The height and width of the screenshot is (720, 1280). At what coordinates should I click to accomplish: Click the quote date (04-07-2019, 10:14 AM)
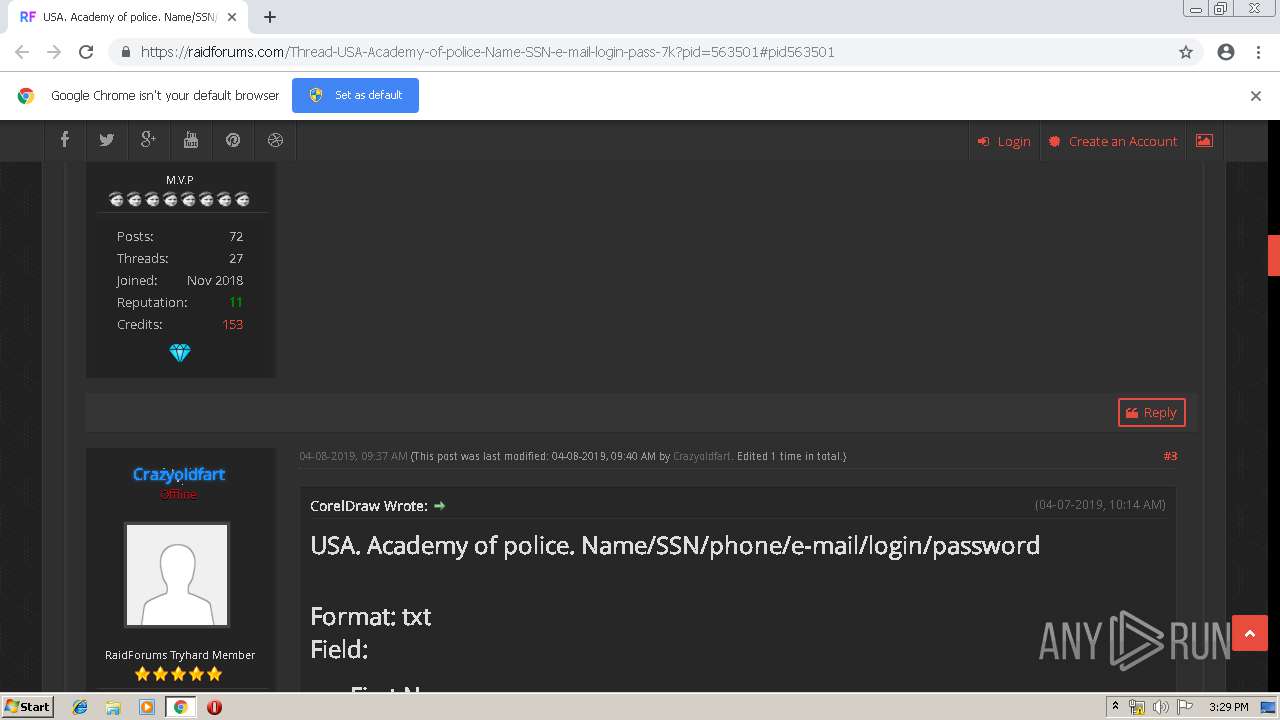(x=1100, y=505)
